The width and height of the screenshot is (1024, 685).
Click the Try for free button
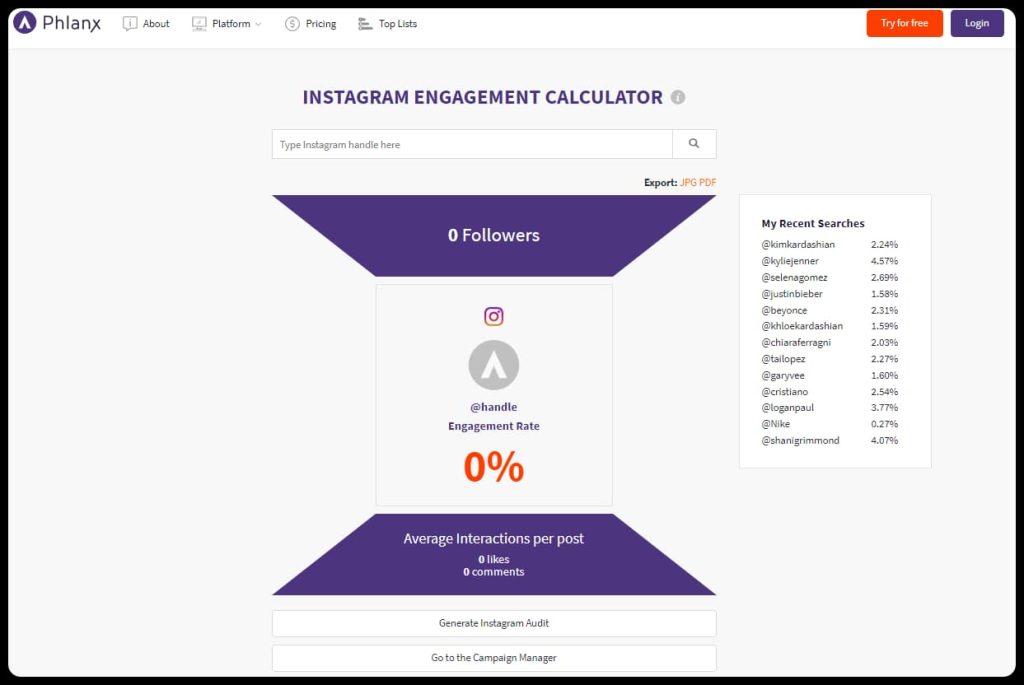coord(904,24)
